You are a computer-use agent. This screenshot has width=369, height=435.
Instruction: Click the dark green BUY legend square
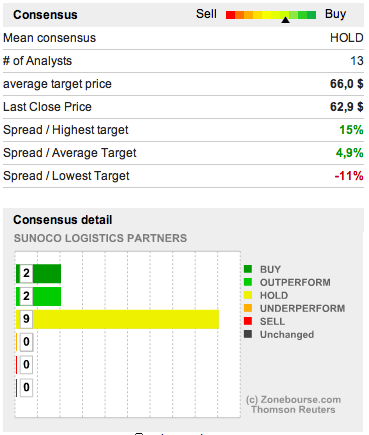click(248, 269)
